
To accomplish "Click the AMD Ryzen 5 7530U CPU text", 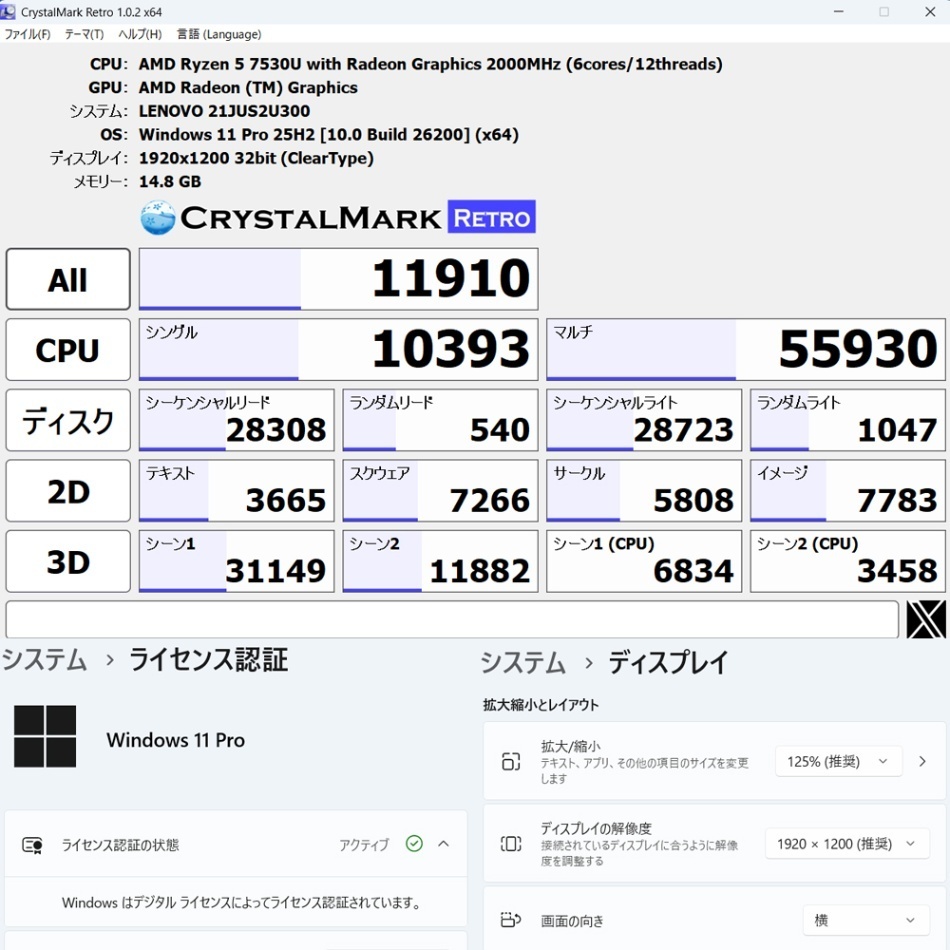I will 430,64.
